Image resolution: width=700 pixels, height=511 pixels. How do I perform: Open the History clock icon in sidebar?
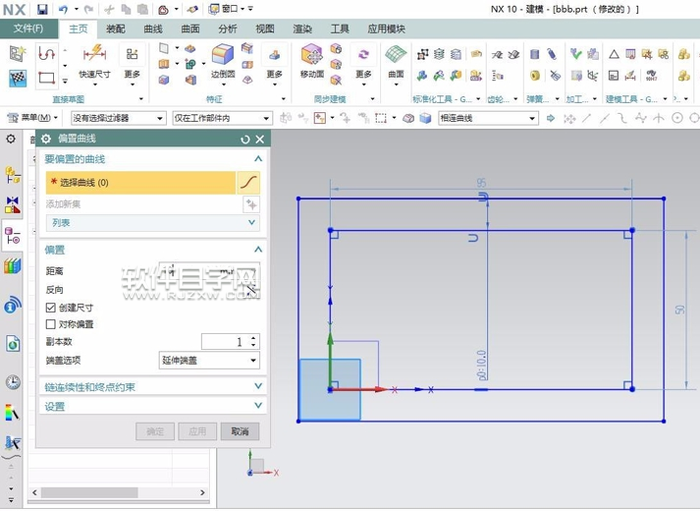click(13, 381)
